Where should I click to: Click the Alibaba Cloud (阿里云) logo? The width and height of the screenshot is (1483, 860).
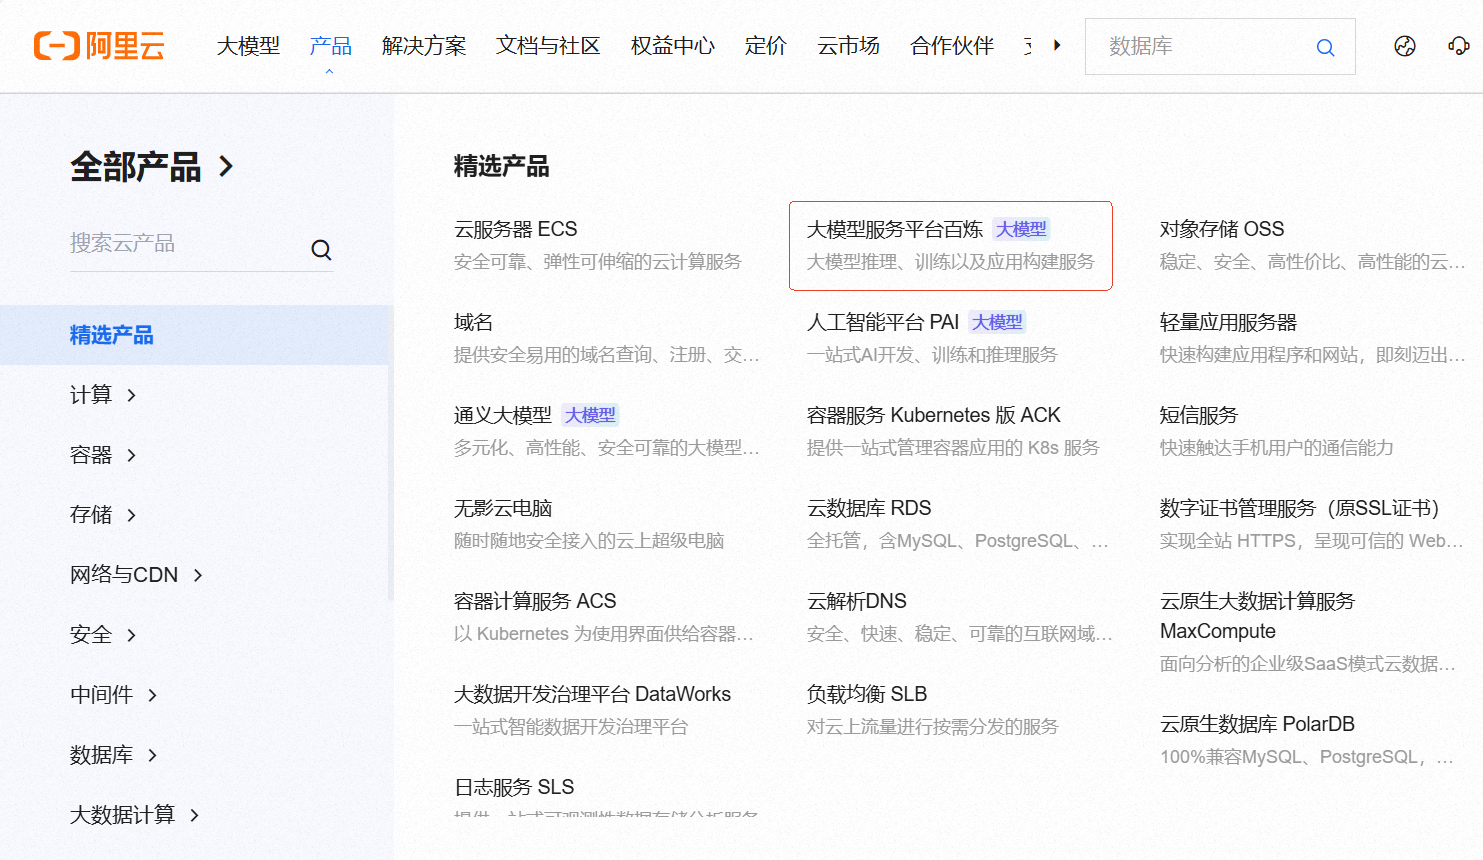99,46
